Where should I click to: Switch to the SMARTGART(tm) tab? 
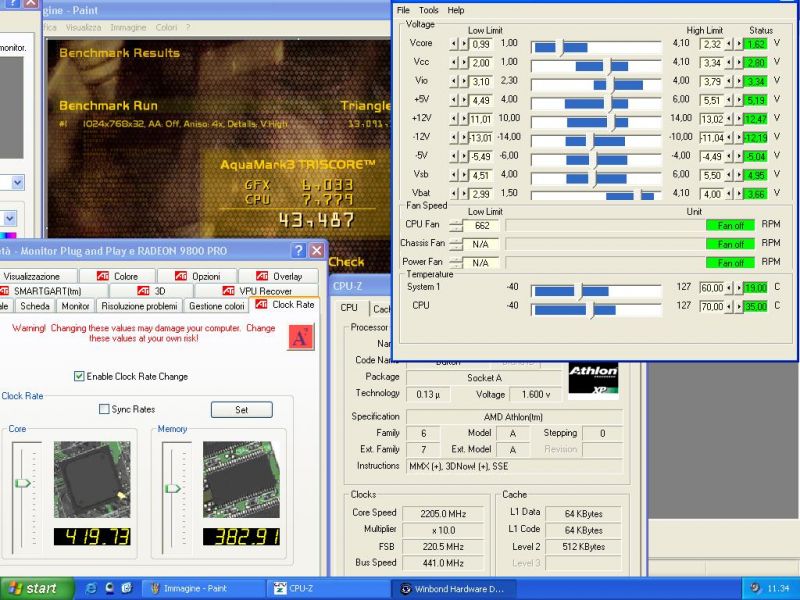[x=54, y=291]
